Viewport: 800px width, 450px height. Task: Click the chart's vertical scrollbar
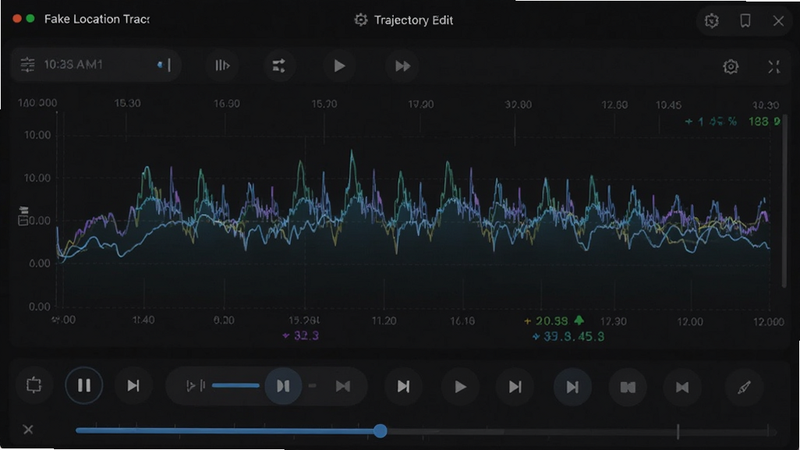click(785, 202)
